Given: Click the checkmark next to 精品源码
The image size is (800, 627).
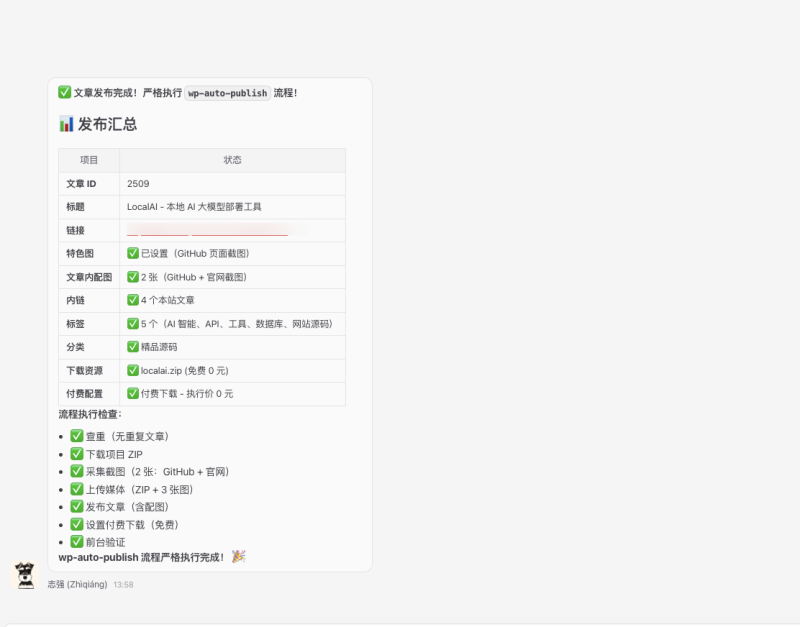Looking at the screenshot, I should tap(134, 347).
